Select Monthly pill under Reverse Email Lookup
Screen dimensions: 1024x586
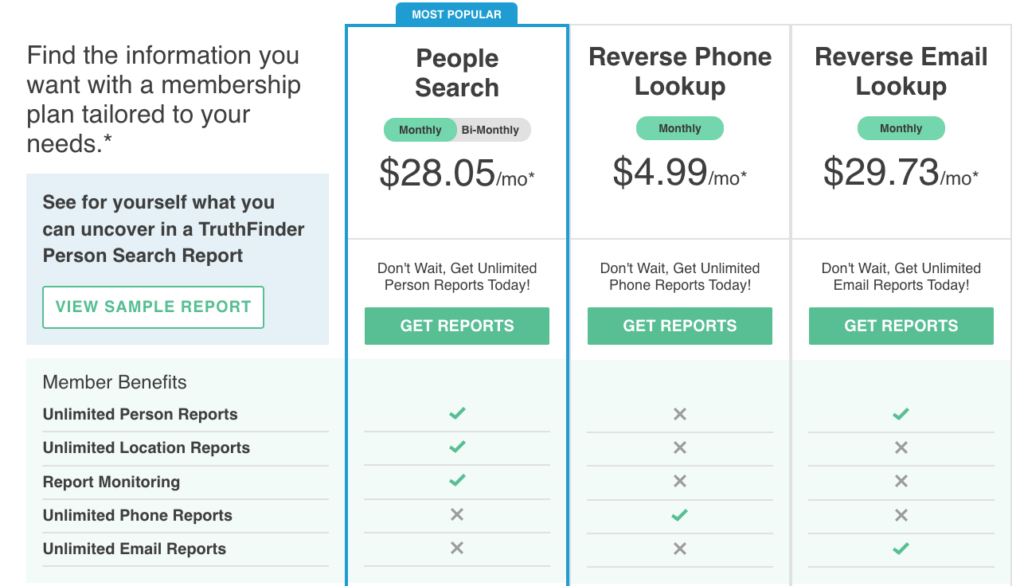[901, 128]
